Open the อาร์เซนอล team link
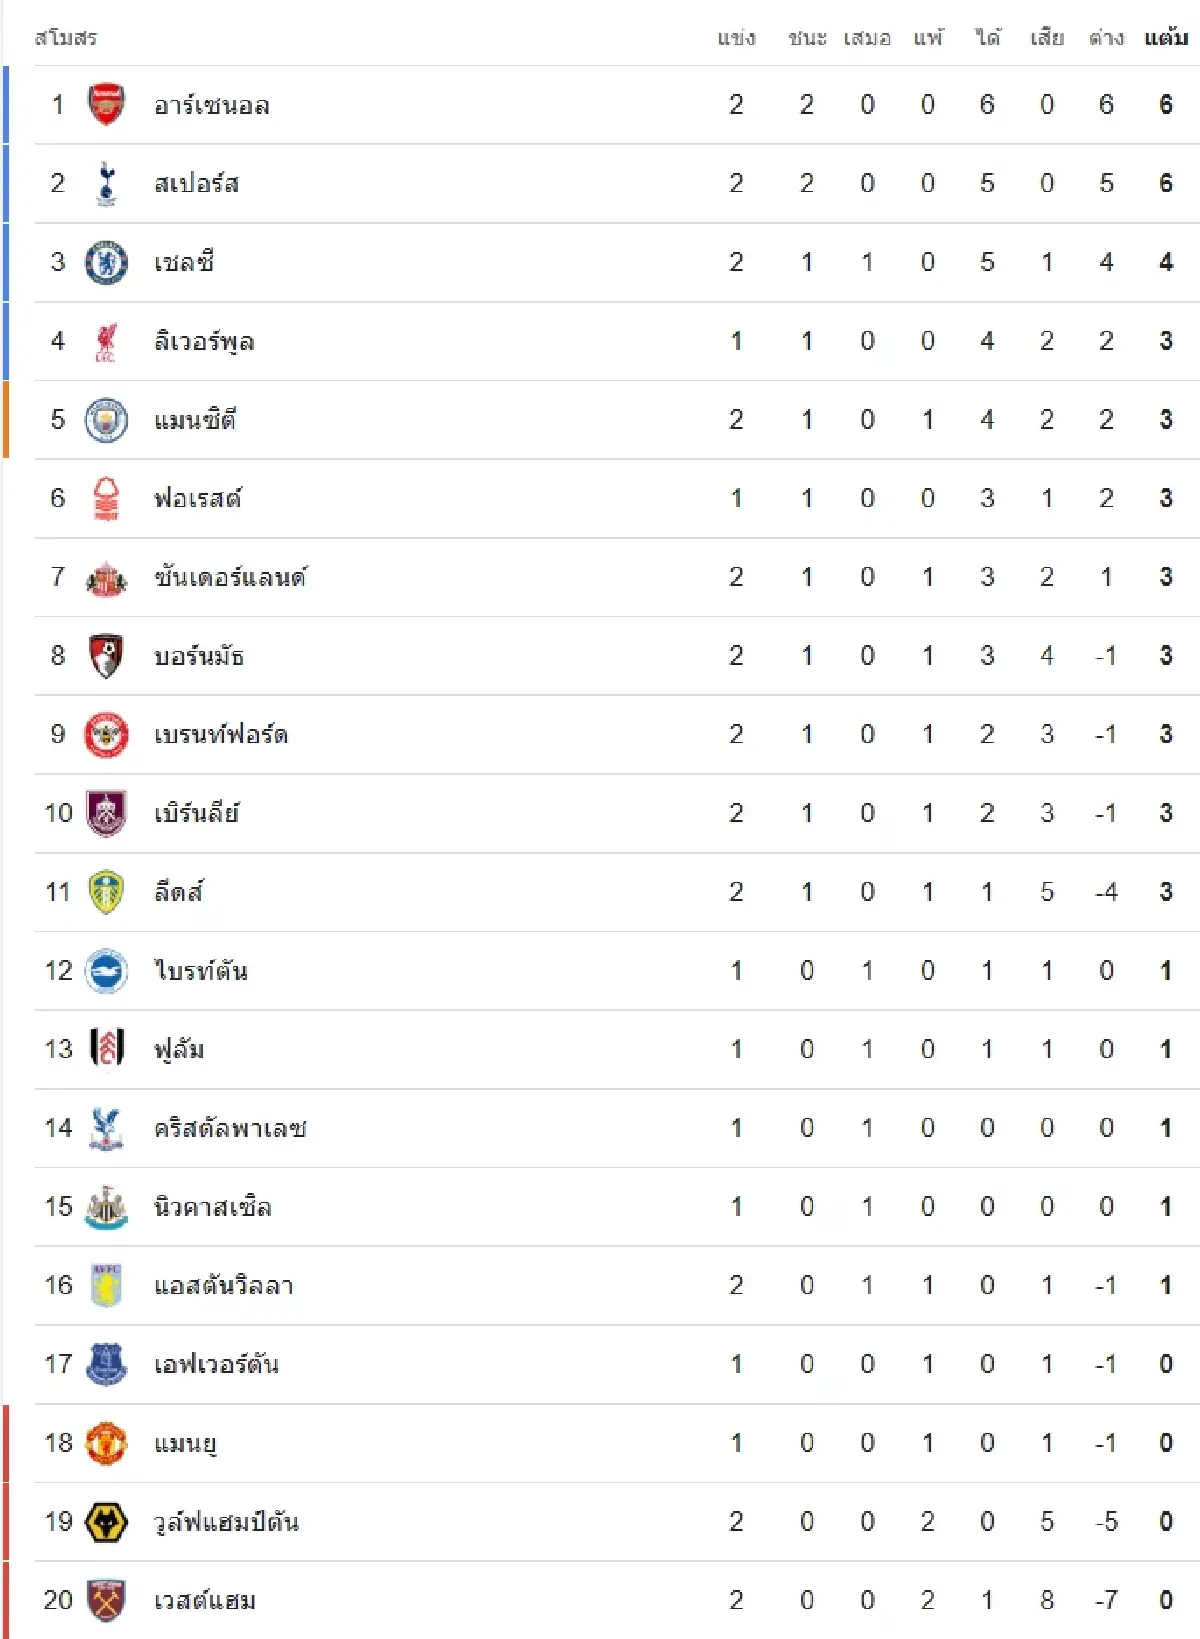Viewport: 1200px width, 1639px height. (211, 106)
